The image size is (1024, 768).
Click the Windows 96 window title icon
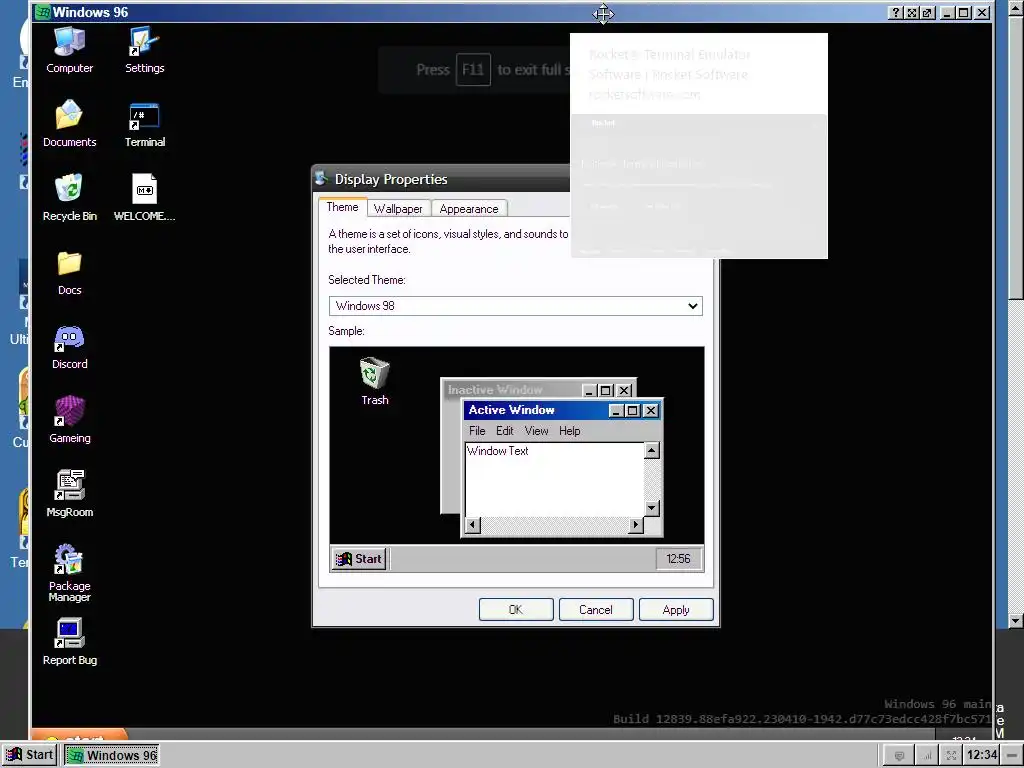[x=43, y=12]
